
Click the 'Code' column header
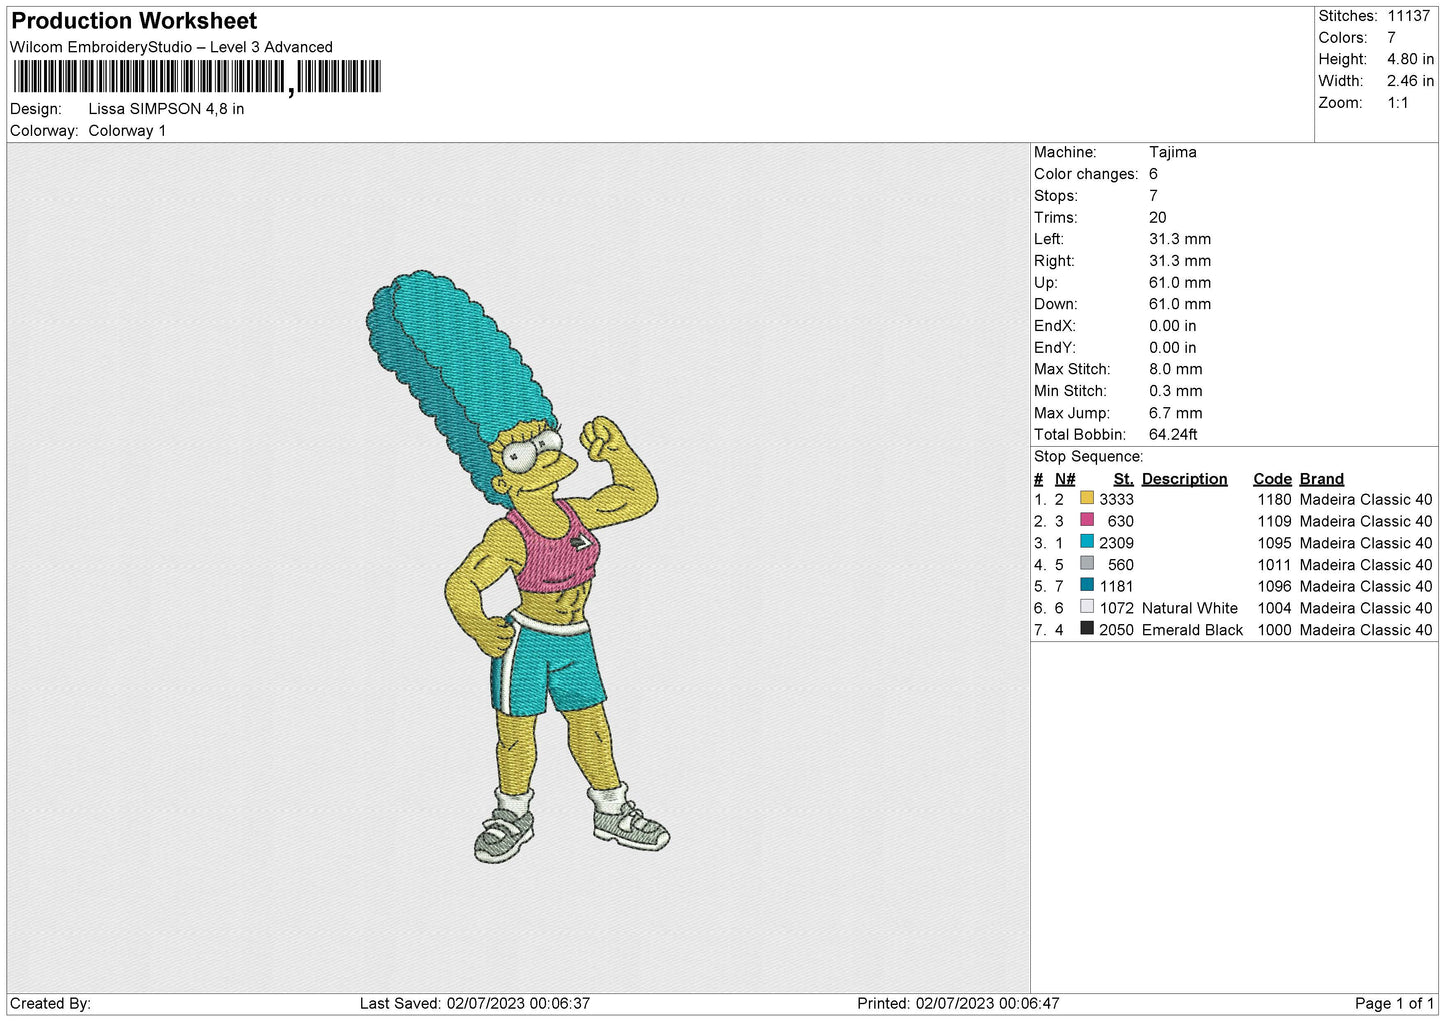pyautogui.click(x=1272, y=479)
